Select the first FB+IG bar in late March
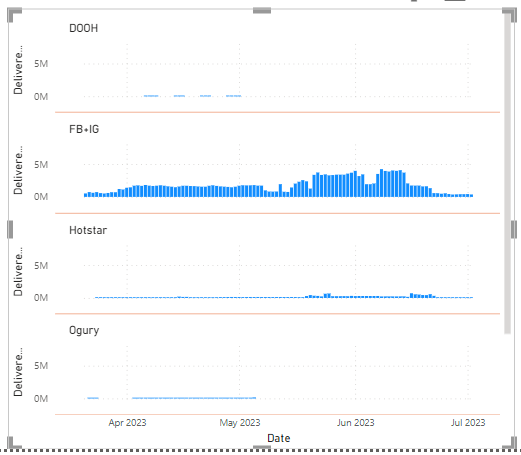This screenshot has height=455, width=521. point(86,195)
